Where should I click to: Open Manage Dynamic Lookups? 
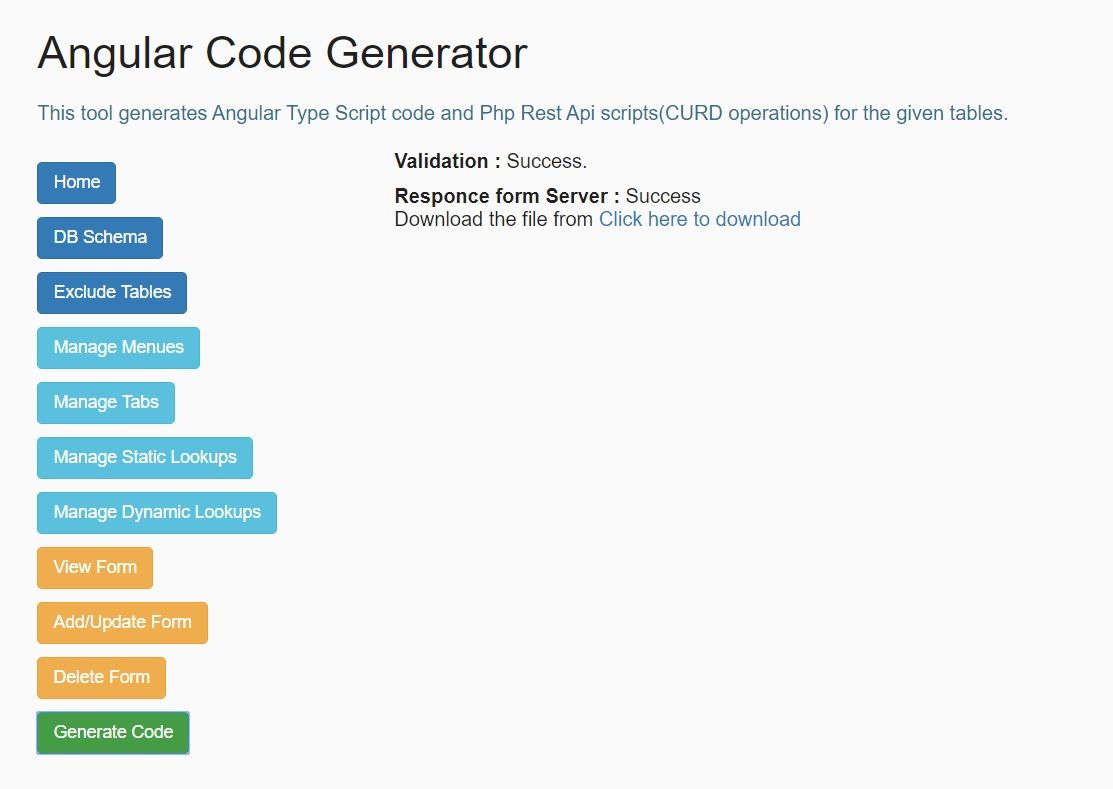tap(157, 512)
